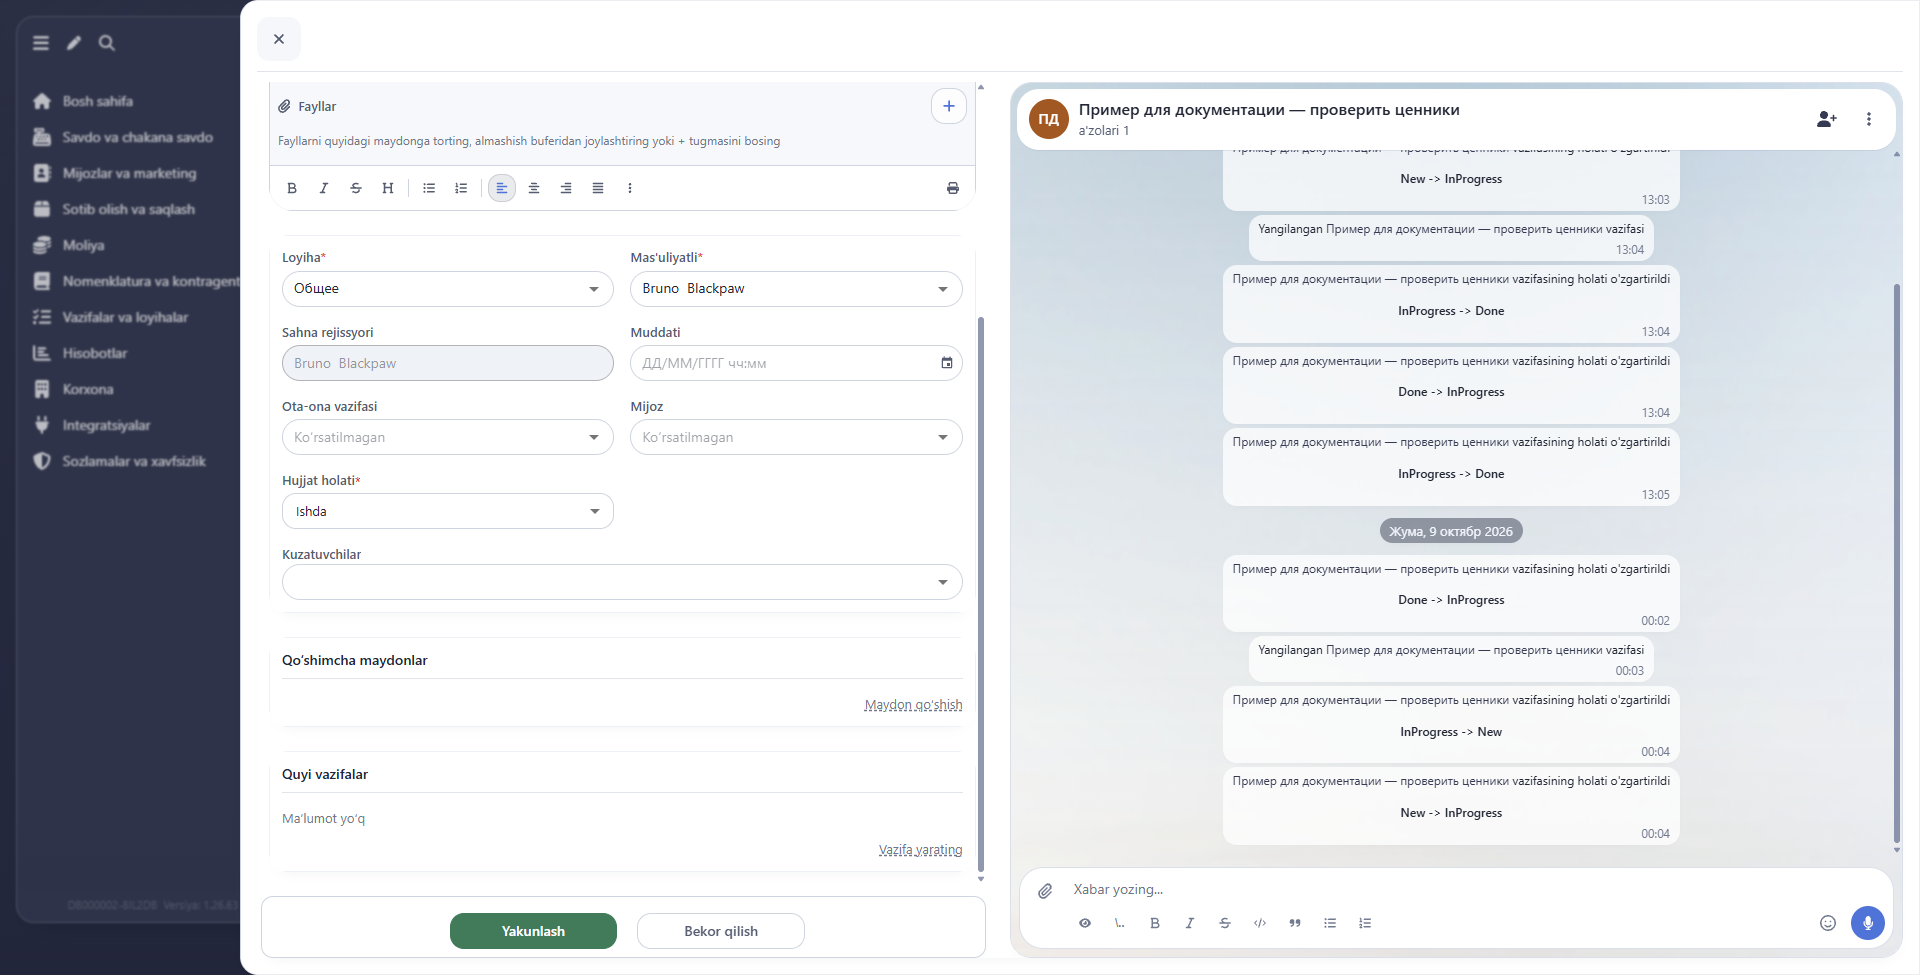Toggle left alignment in editor toolbar
This screenshot has height=975, width=1920.
click(x=502, y=188)
